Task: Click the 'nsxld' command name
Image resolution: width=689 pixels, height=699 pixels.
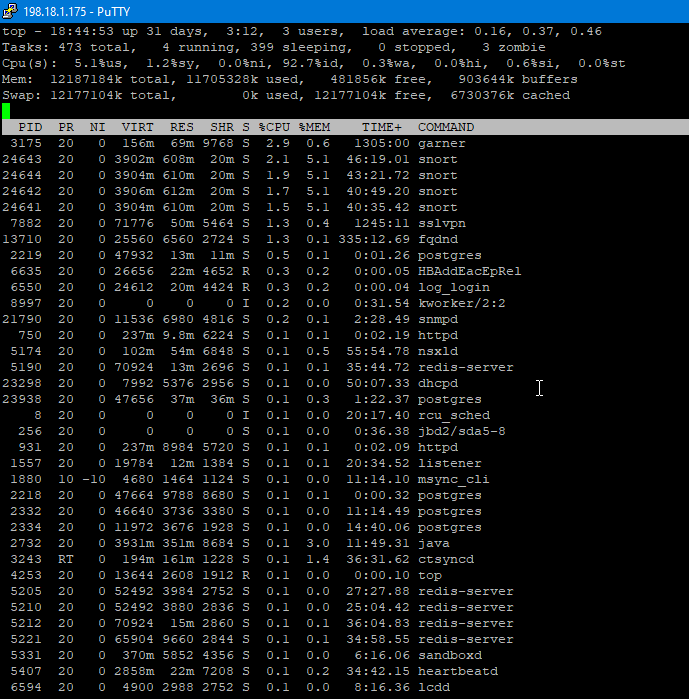Action: [438, 352]
